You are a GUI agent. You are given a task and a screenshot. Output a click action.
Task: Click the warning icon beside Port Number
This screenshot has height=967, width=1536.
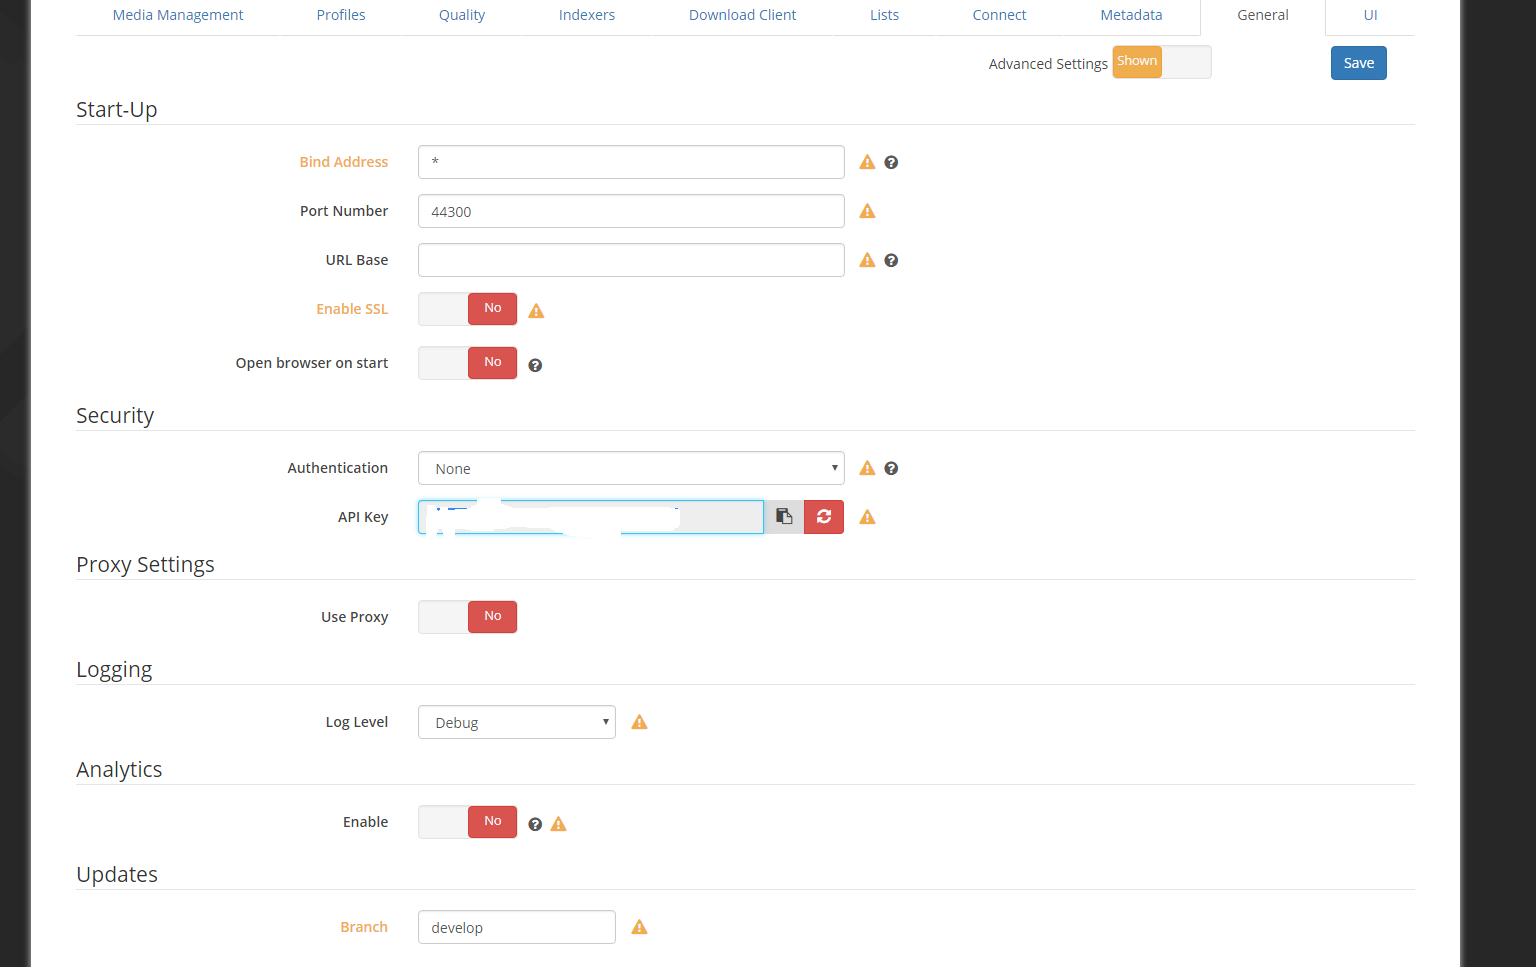point(867,211)
